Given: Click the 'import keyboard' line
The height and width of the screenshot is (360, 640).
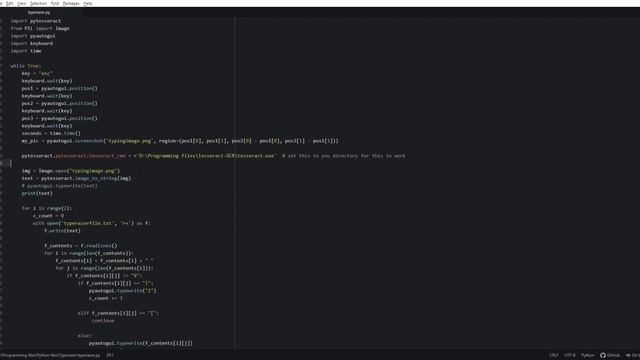Looking at the screenshot, I should (x=32, y=43).
